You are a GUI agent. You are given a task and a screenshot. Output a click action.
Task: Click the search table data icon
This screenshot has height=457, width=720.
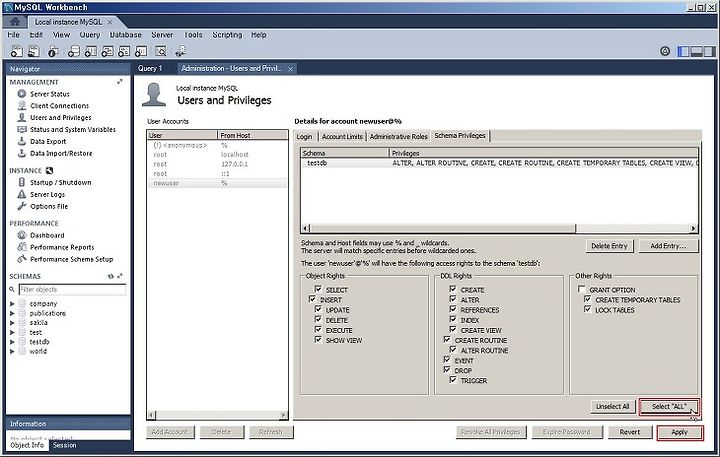(x=161, y=51)
